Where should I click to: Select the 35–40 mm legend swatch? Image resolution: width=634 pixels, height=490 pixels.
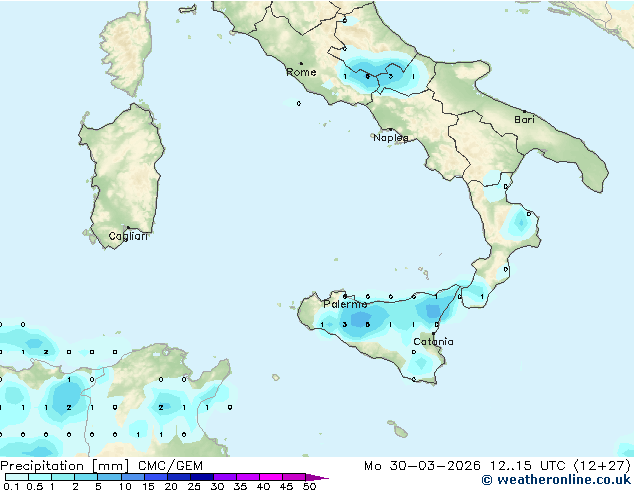pos(247,477)
